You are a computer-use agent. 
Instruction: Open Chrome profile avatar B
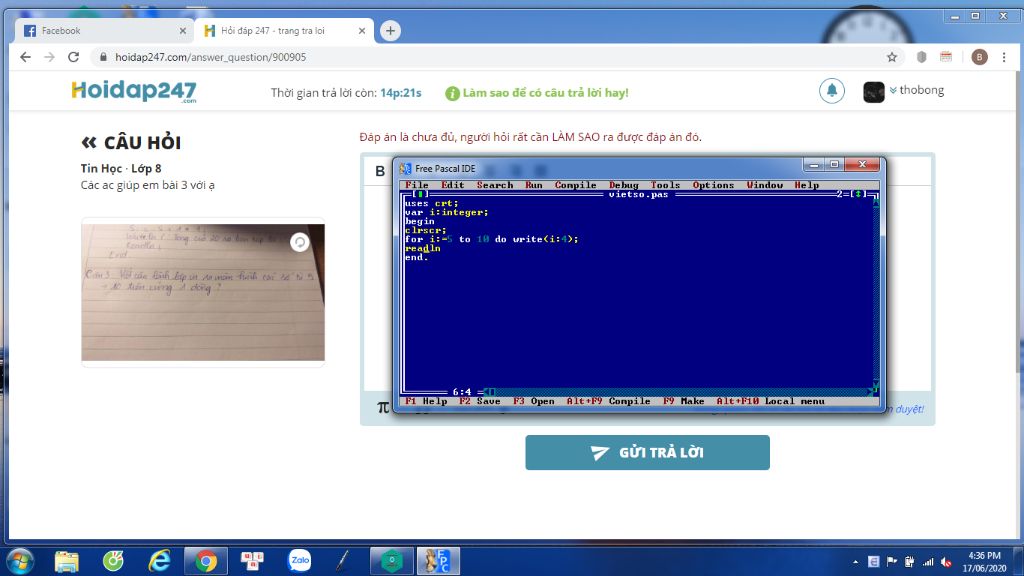click(x=979, y=57)
